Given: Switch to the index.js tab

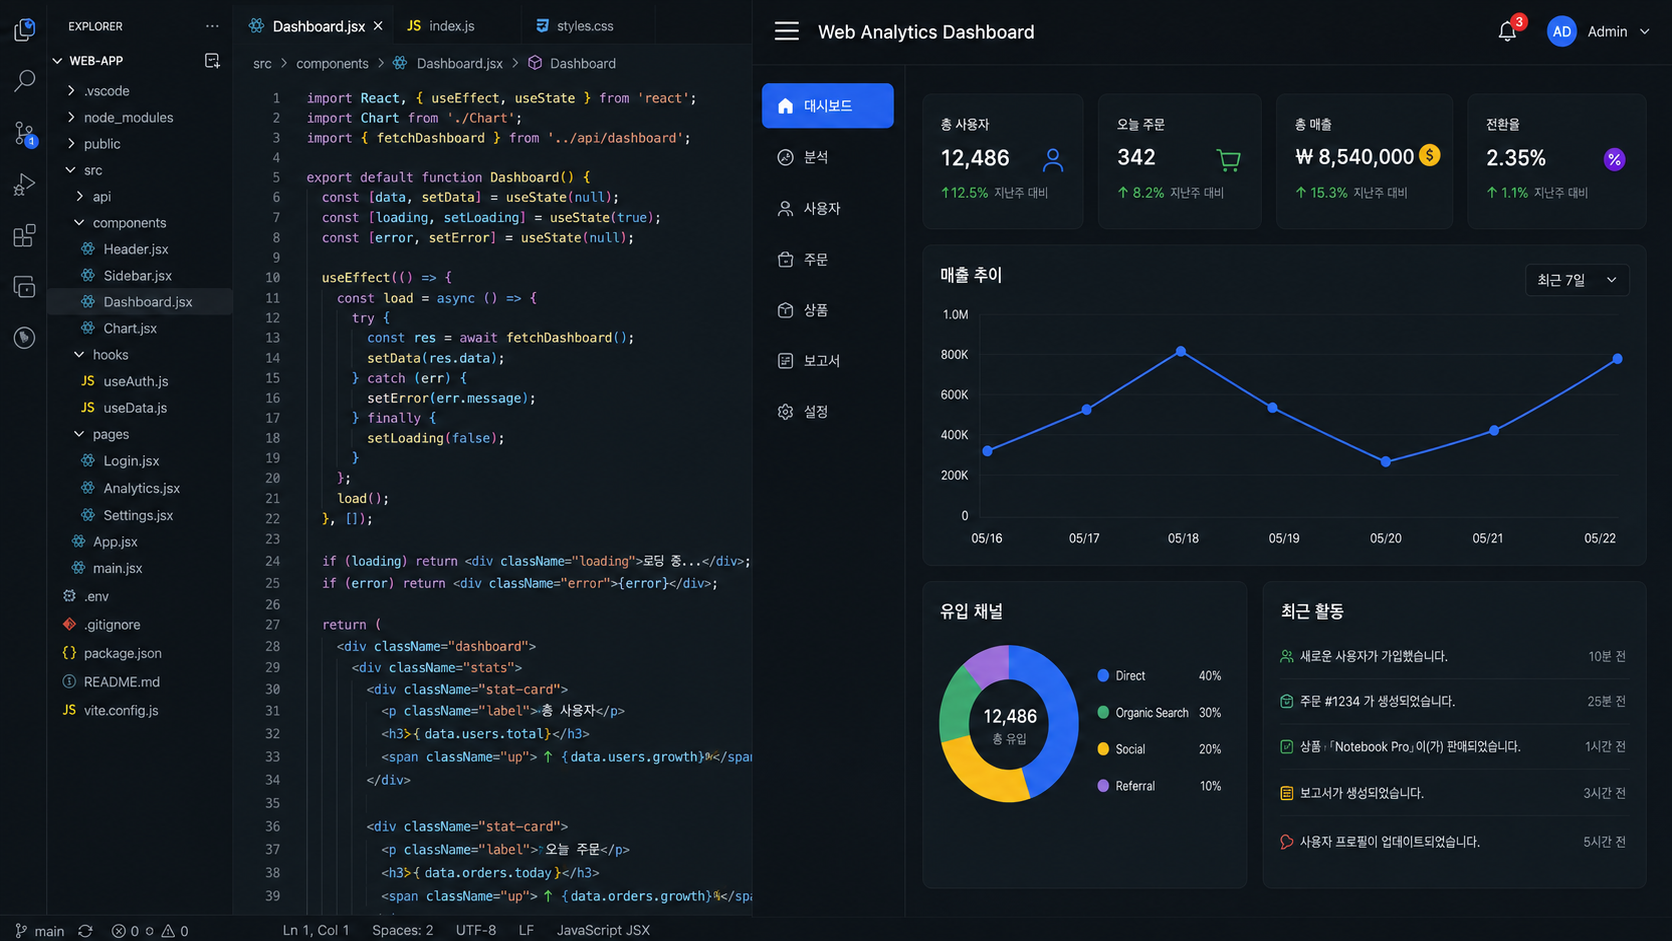Looking at the screenshot, I should [441, 26].
